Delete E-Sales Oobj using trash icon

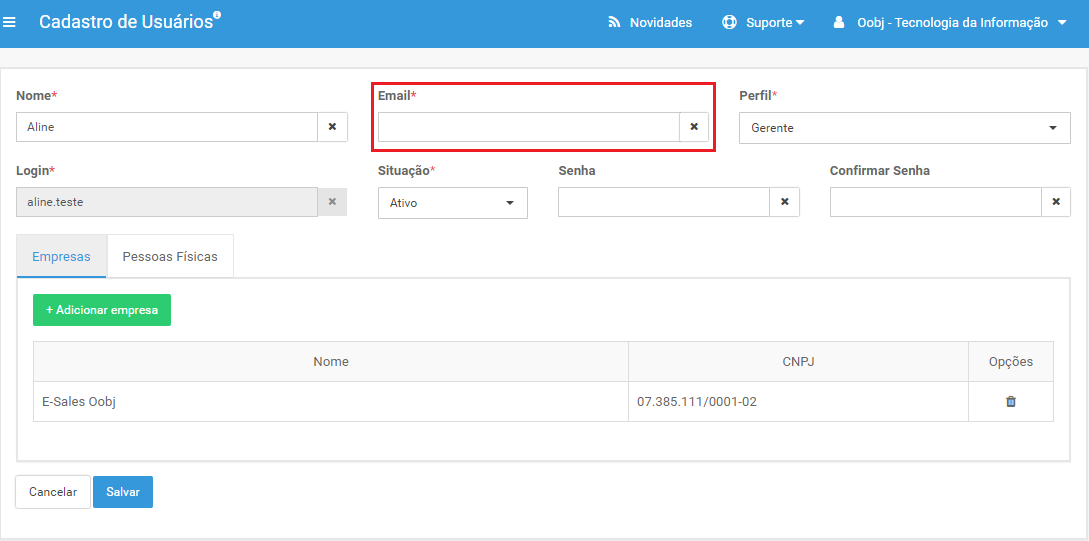[x=1011, y=401]
